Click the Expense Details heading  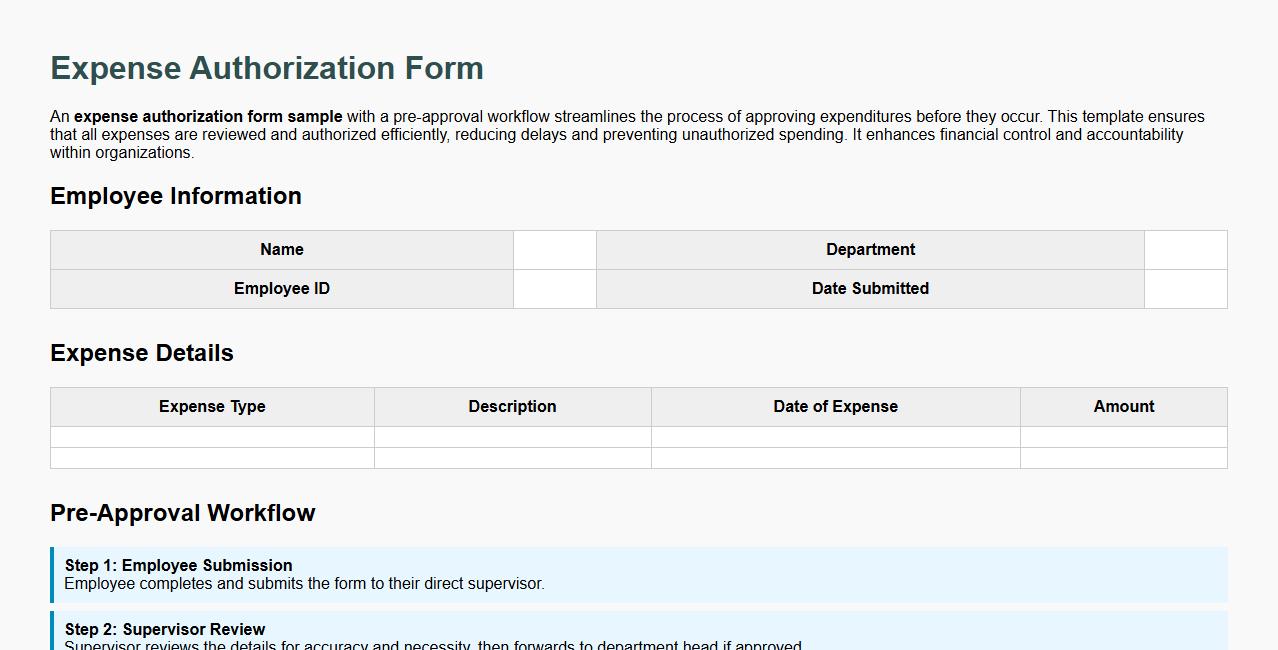click(142, 353)
